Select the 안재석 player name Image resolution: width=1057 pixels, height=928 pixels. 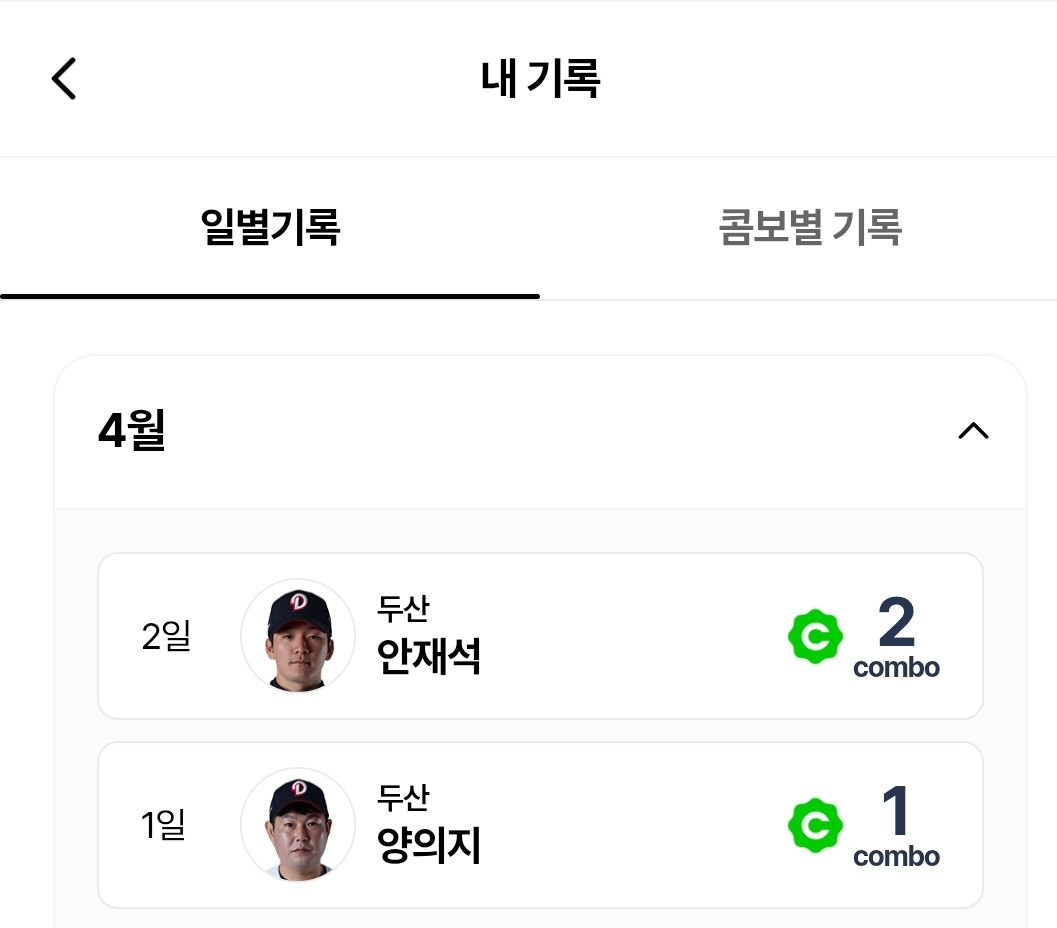[429, 657]
